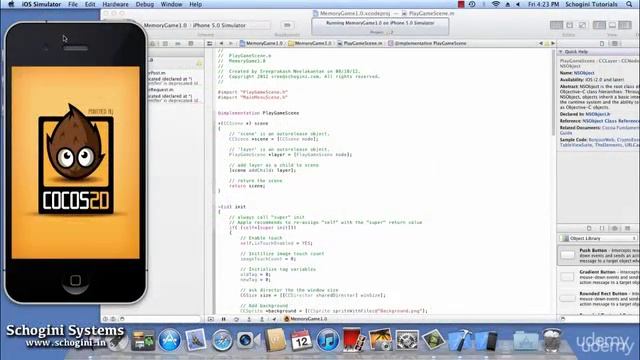Click Step Over in debug bar
Viewport: 640px width, 360px height.
pos(236,319)
